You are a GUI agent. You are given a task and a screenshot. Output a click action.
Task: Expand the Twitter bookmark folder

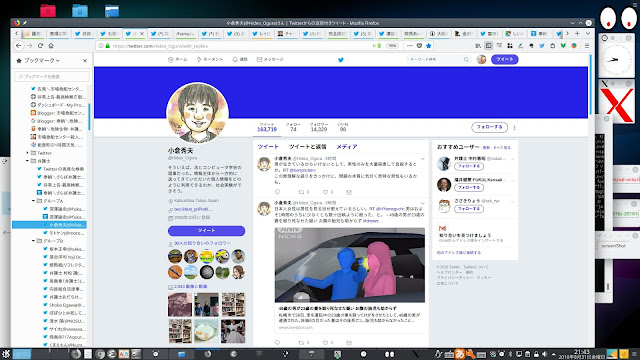28,153
